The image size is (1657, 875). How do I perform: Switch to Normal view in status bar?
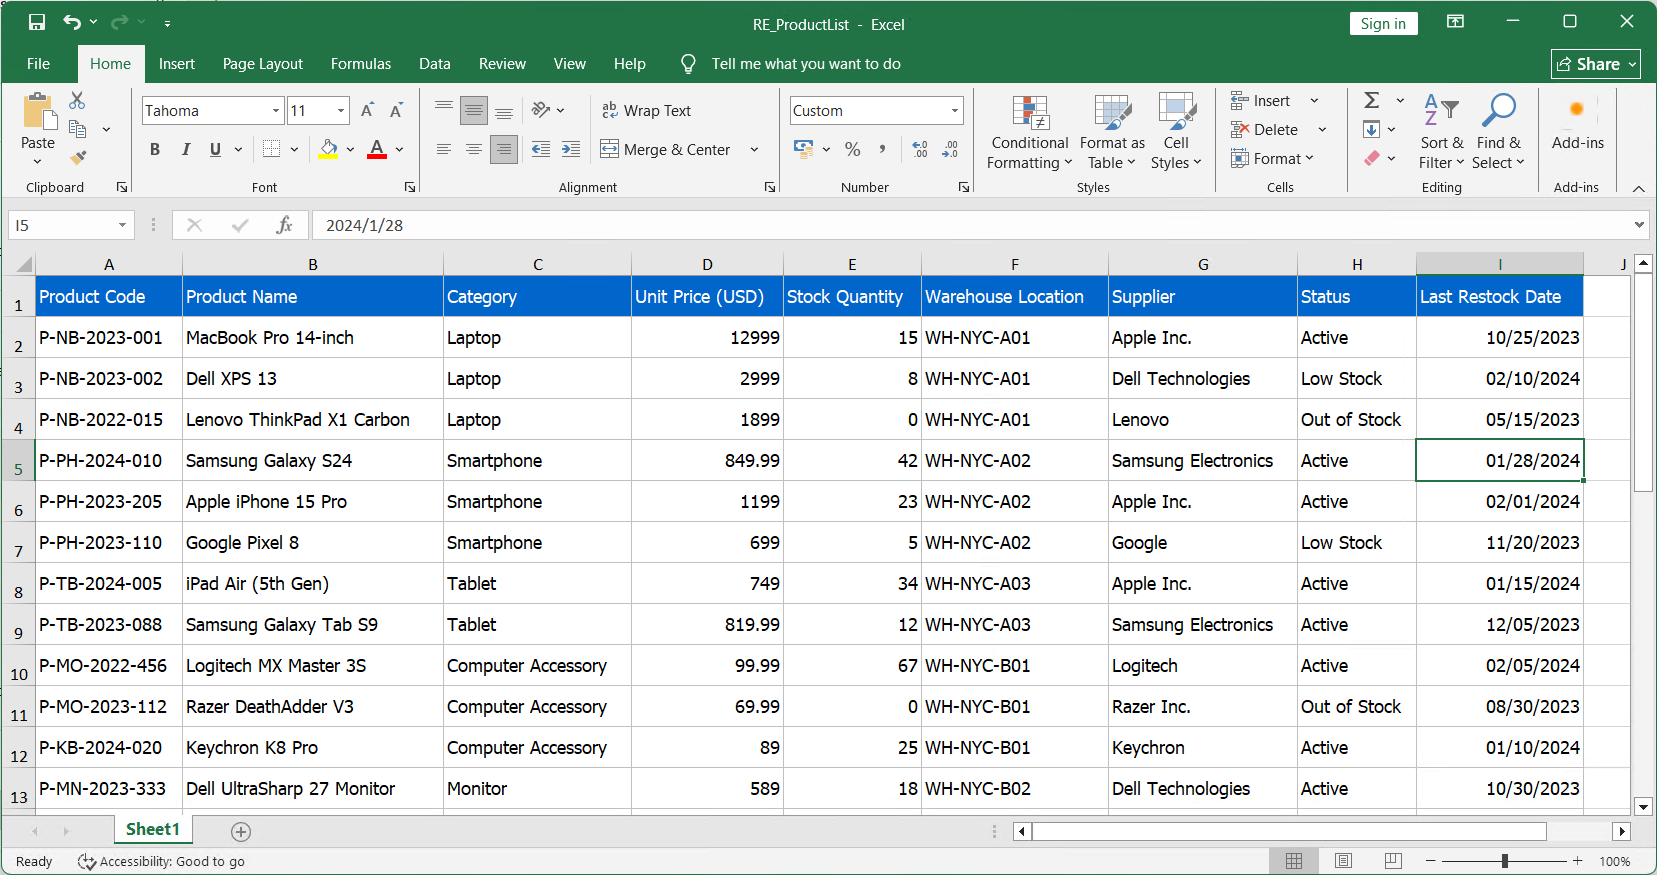[1294, 861]
